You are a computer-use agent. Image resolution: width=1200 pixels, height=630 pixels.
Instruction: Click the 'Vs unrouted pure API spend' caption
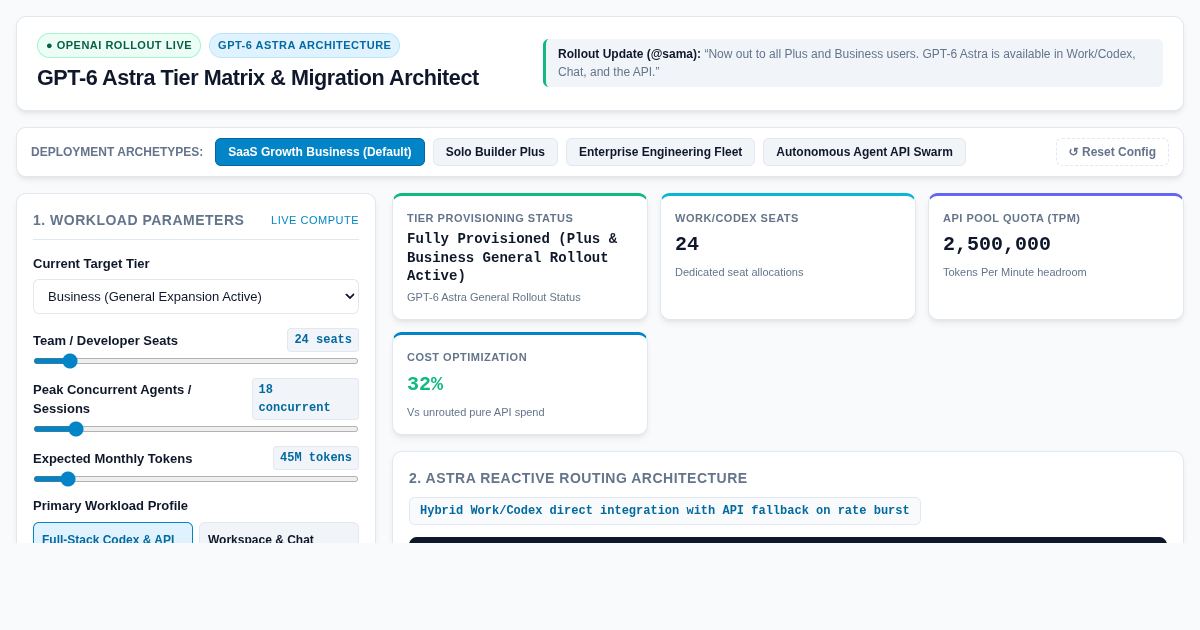476,412
